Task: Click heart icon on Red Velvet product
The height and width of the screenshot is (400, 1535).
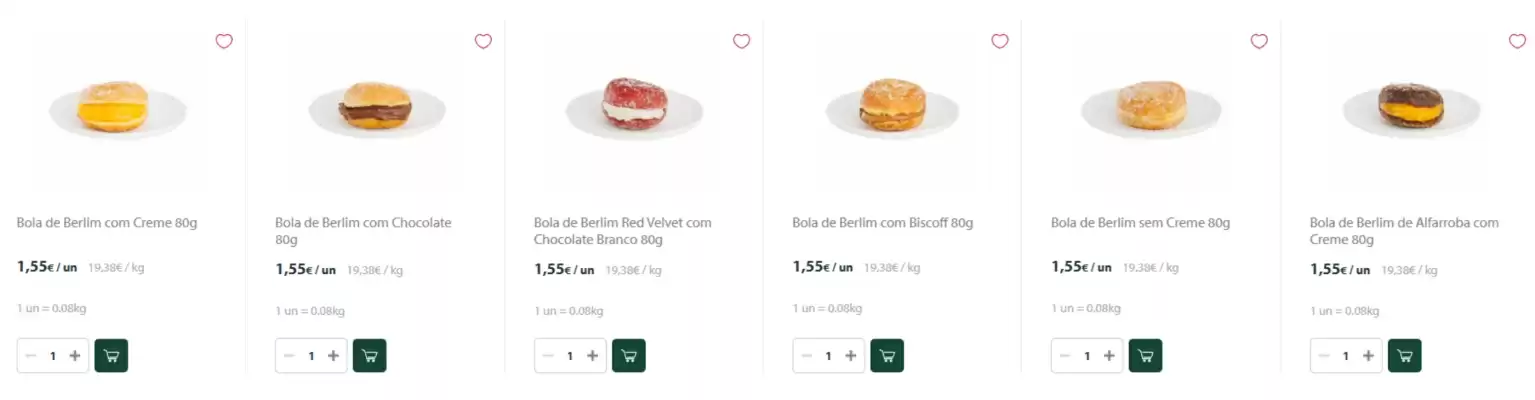Action: (741, 41)
